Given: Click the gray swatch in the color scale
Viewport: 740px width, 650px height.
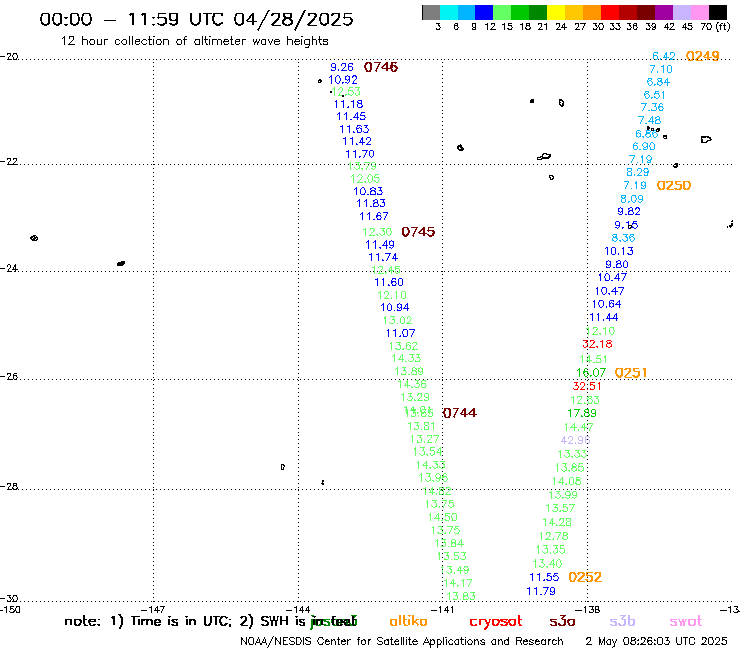Looking at the screenshot, I should [431, 12].
